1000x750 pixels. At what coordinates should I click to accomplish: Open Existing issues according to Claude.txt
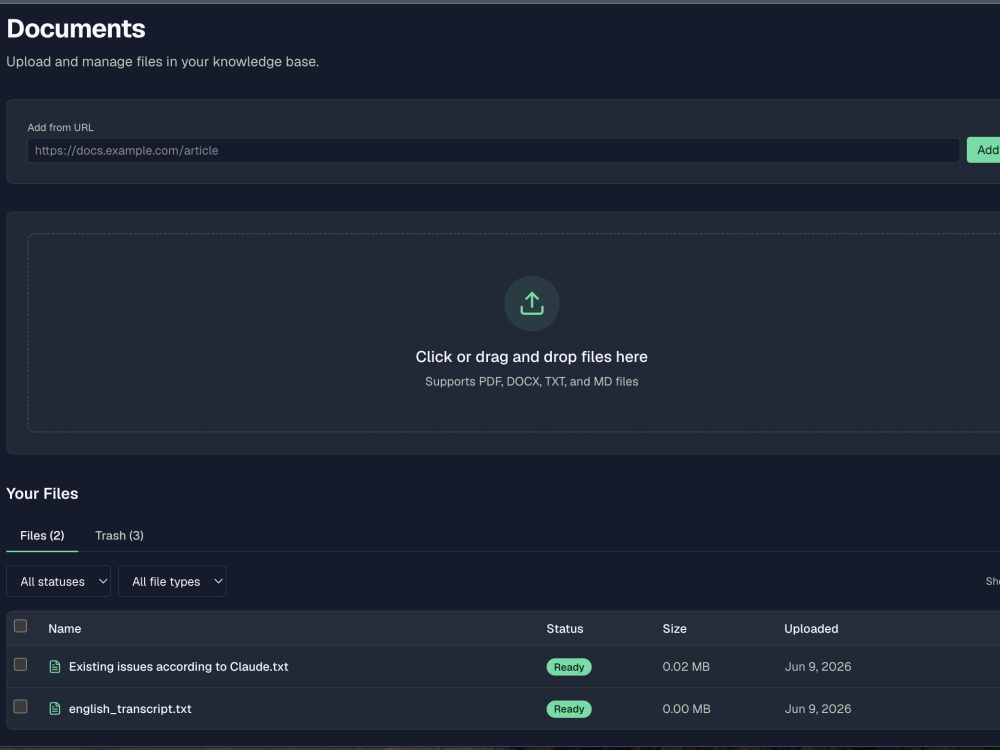[x=179, y=666]
